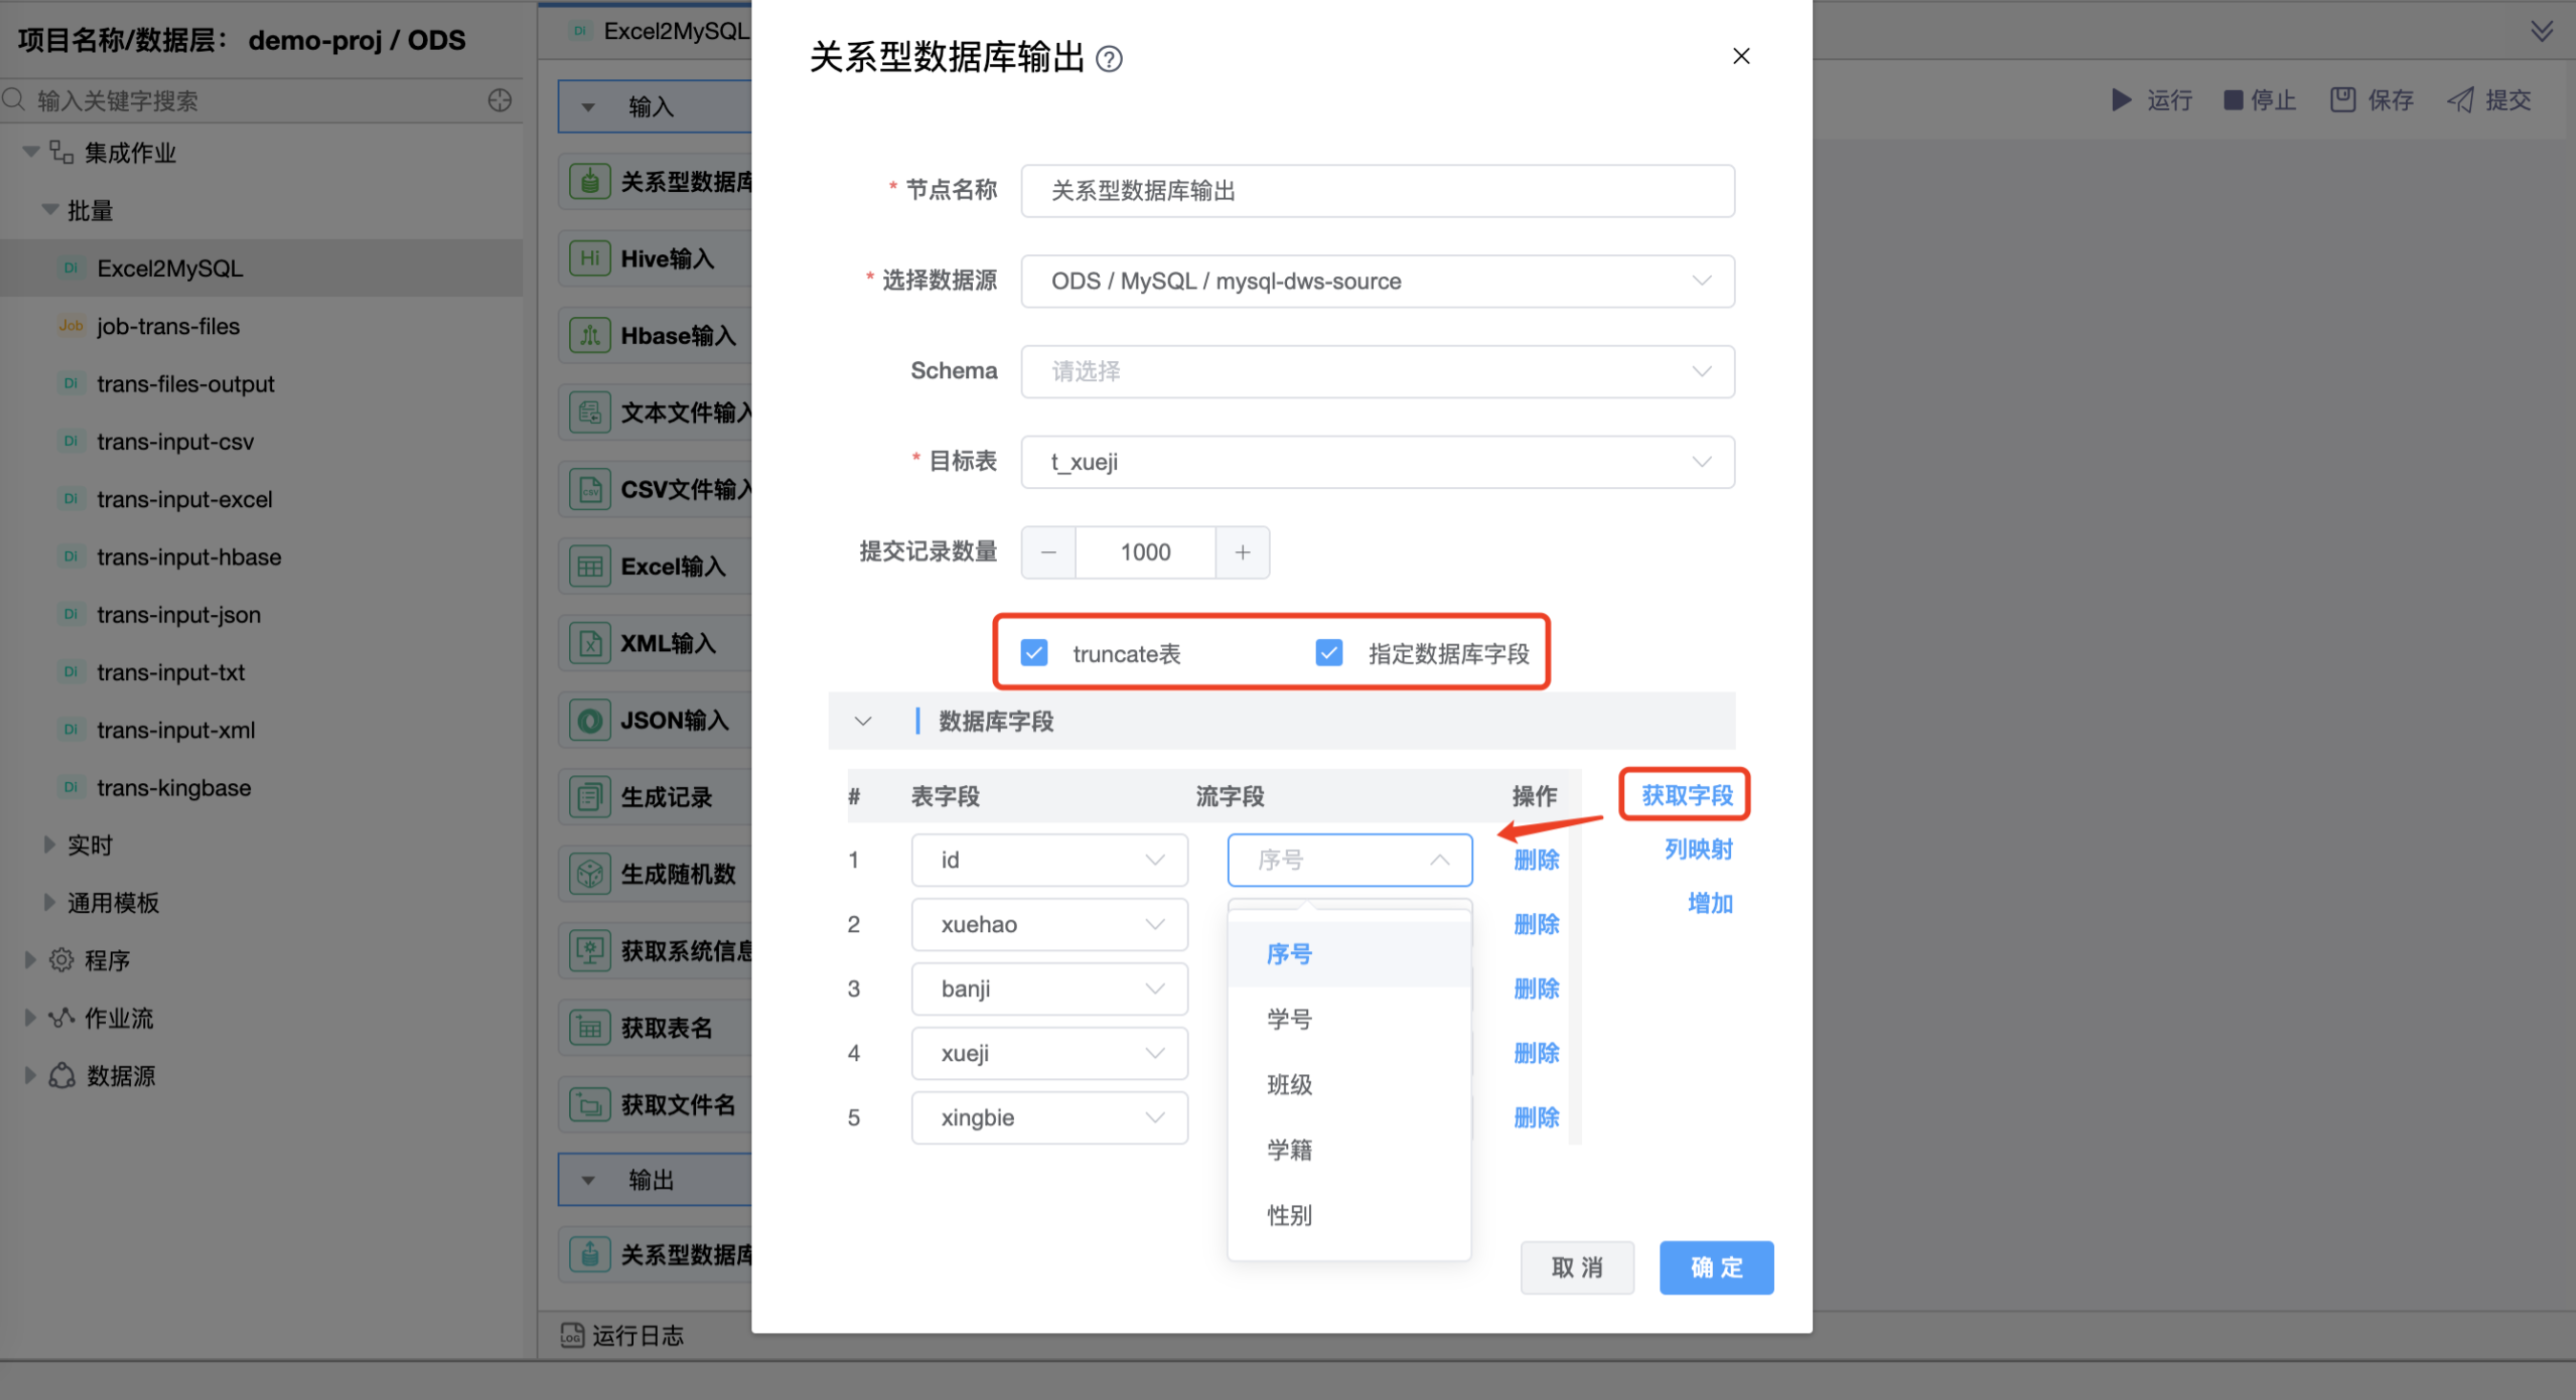Click the Excel输入 node icon
This screenshot has width=2576, height=1400.
(x=590, y=566)
